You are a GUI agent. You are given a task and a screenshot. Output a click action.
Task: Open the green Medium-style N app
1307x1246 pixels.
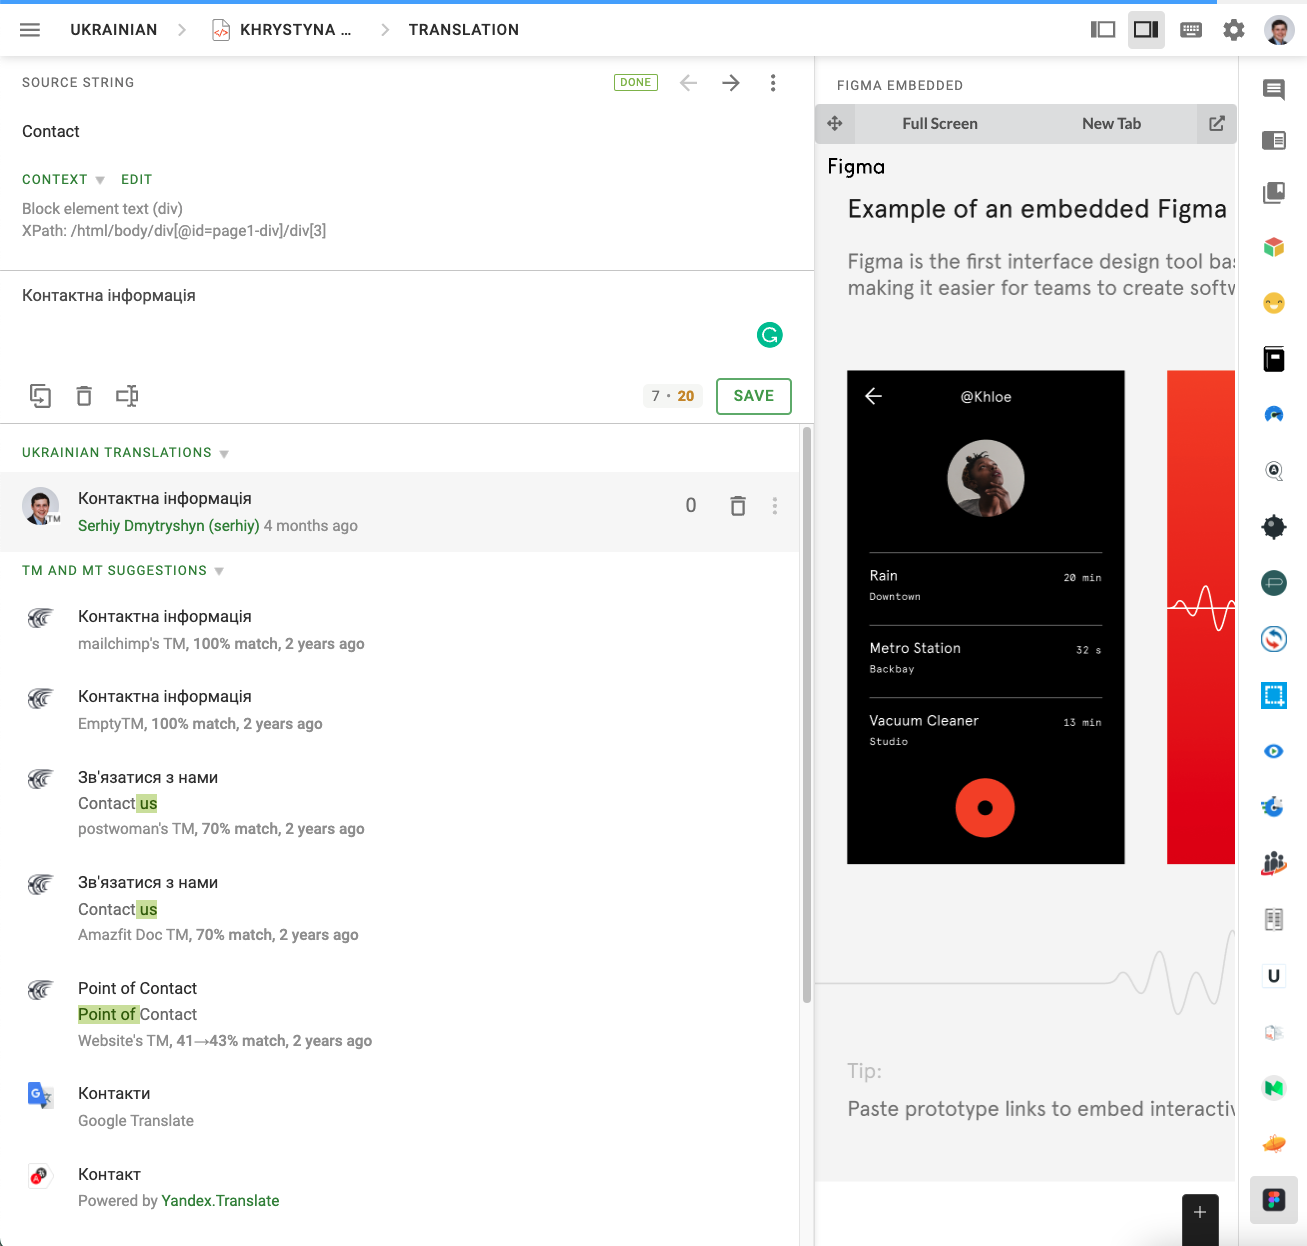pyautogui.click(x=1274, y=1088)
